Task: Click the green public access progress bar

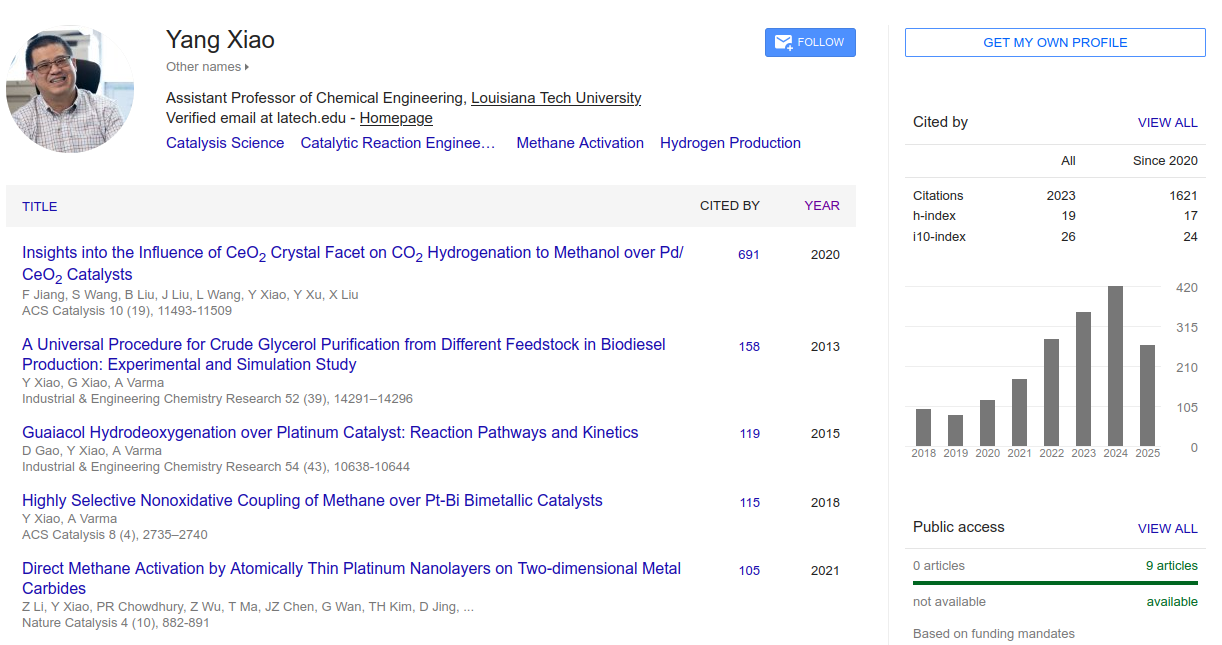Action: click(1055, 583)
